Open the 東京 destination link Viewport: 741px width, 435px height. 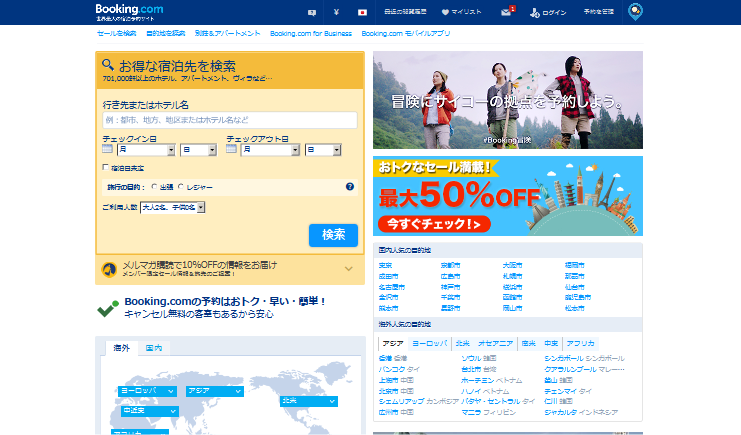pyautogui.click(x=385, y=265)
